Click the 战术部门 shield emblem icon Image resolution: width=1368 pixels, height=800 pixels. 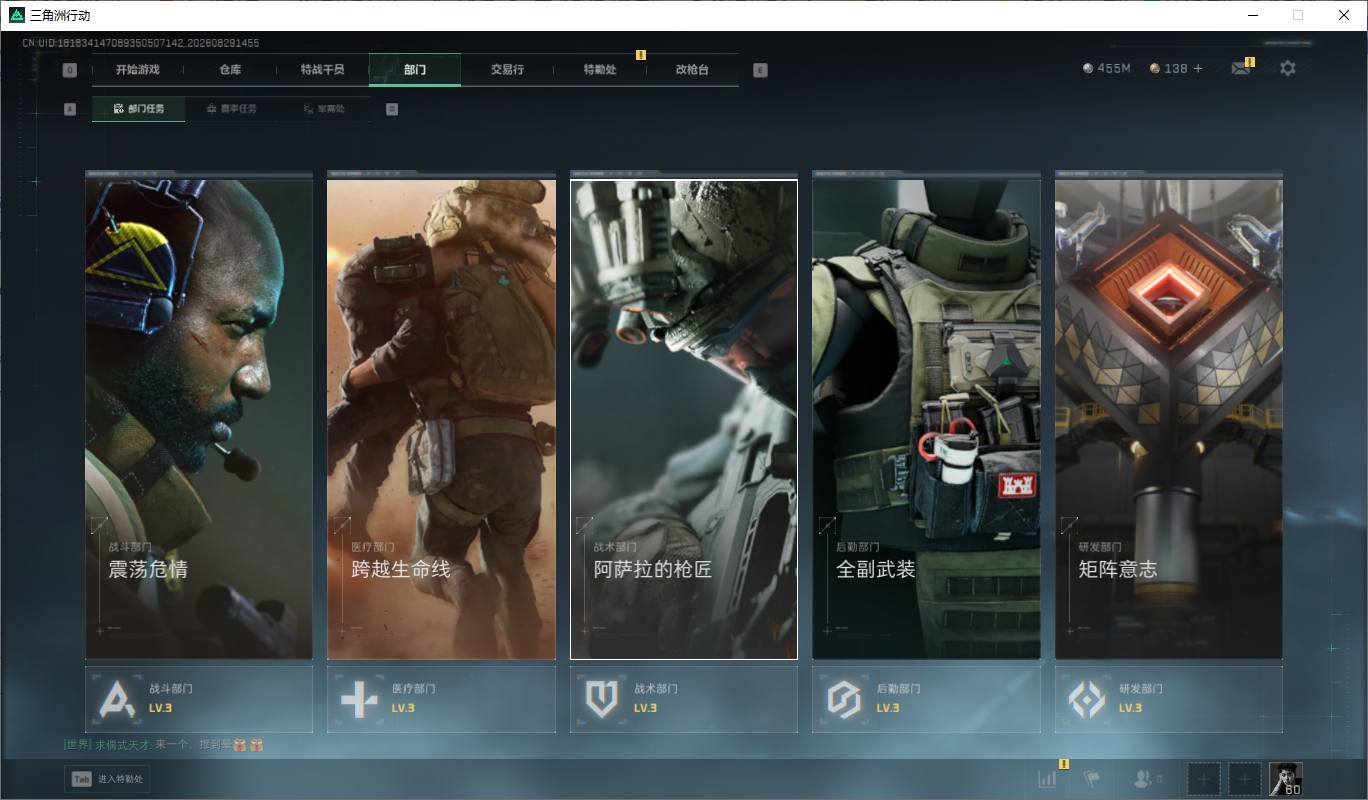point(601,699)
